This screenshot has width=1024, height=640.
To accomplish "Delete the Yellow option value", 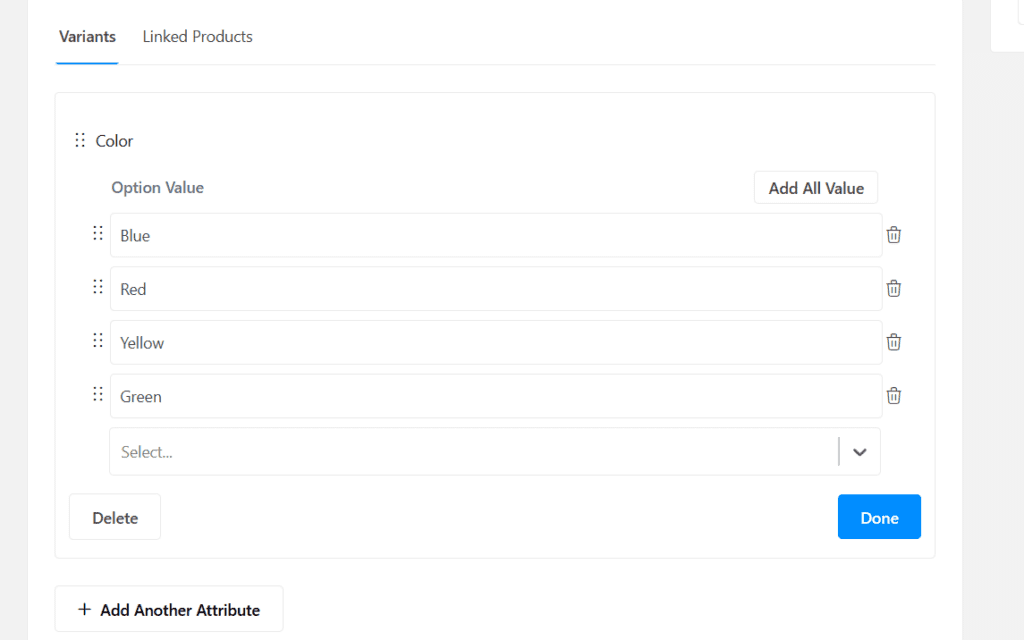I will pyautogui.click(x=893, y=342).
